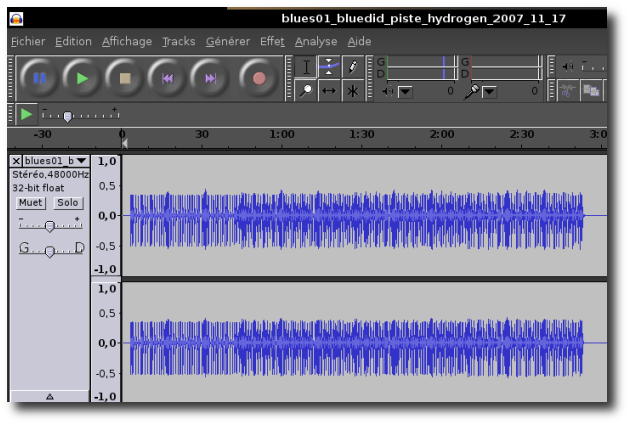
Task: Enable the Multi-tool asterisk mode
Action: pyautogui.click(x=352, y=91)
